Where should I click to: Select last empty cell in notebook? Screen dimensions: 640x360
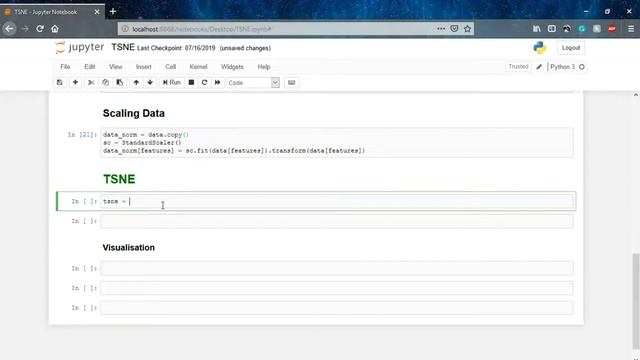pos(337,308)
